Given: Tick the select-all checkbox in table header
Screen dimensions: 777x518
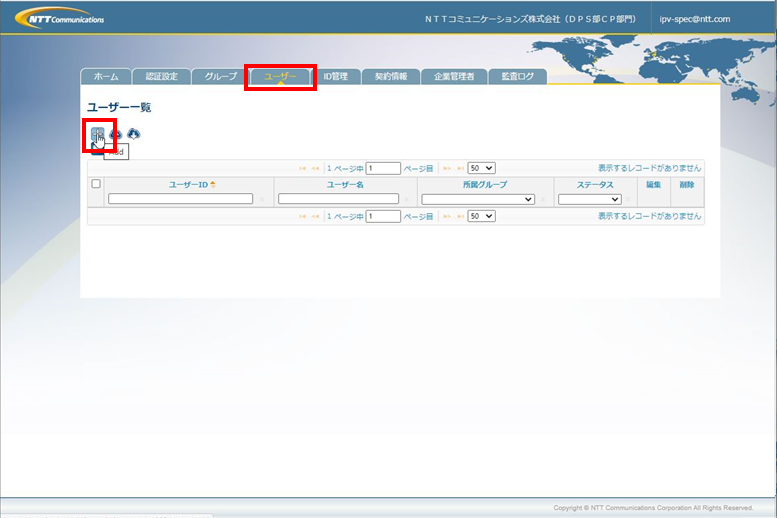Looking at the screenshot, I should tap(96, 184).
